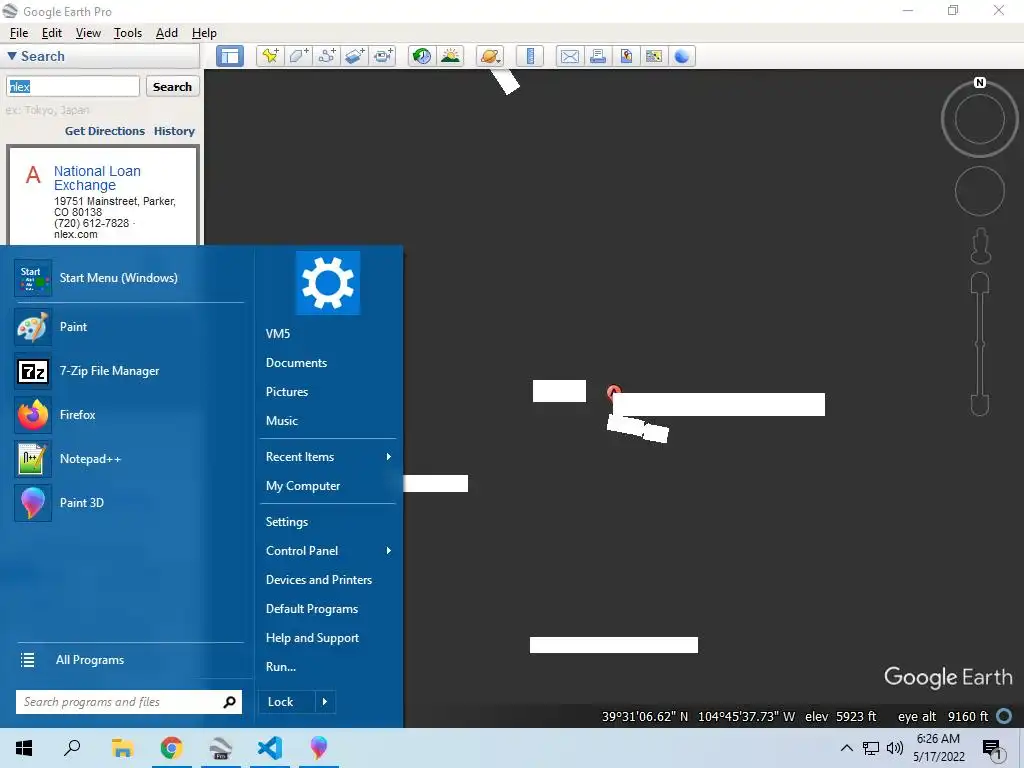Zoom in with slider top button
This screenshot has height=768, width=1024.
(980, 283)
